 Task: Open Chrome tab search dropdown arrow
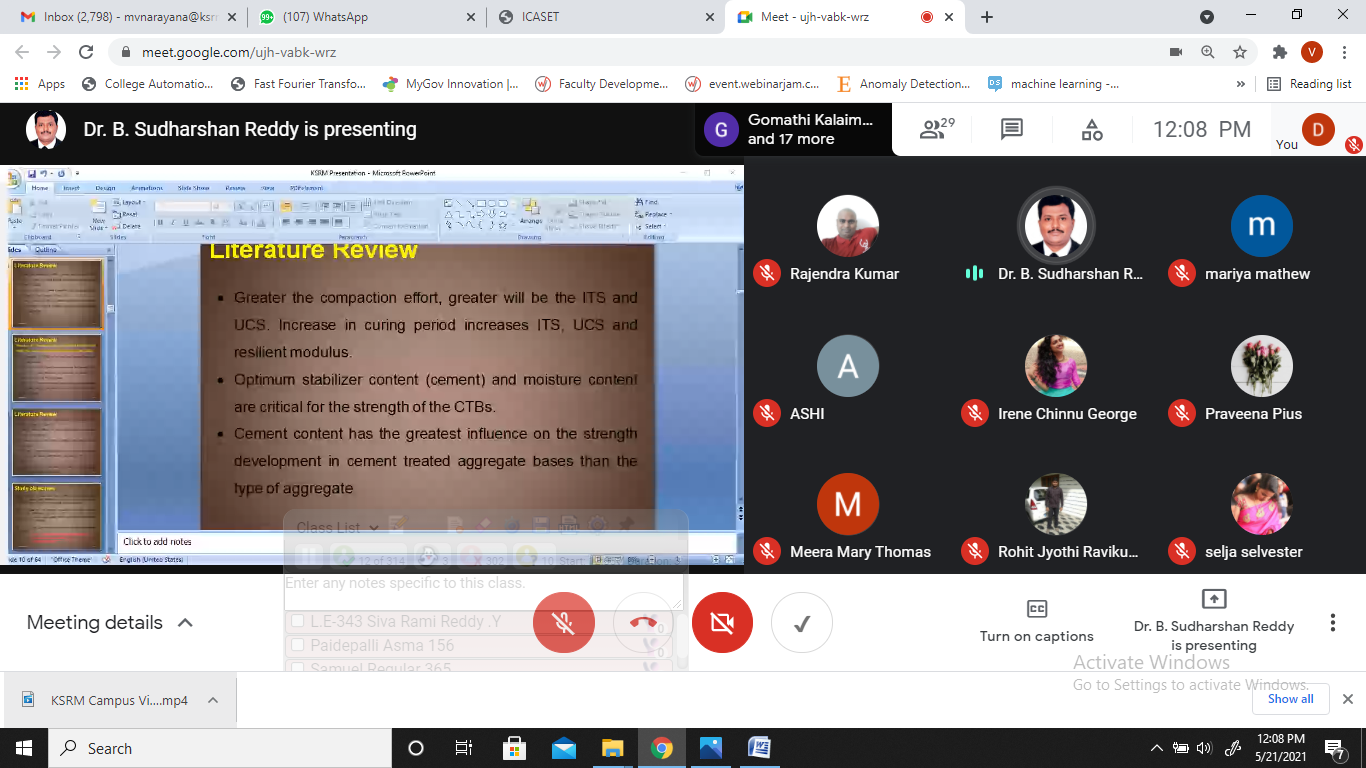pos(1207,17)
